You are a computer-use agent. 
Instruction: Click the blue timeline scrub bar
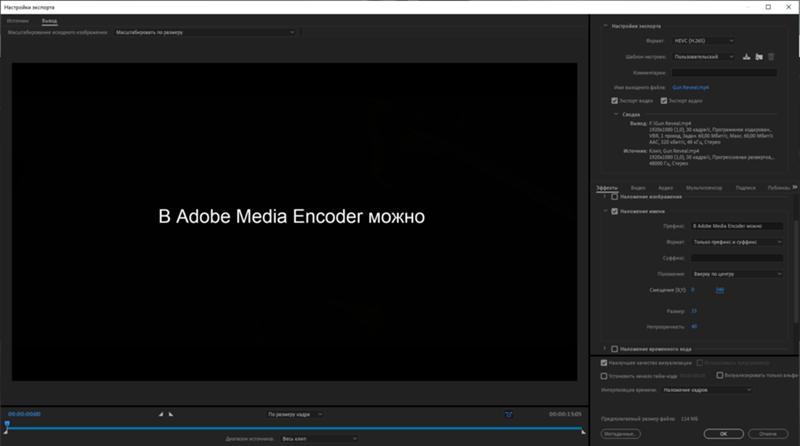tap(294, 428)
